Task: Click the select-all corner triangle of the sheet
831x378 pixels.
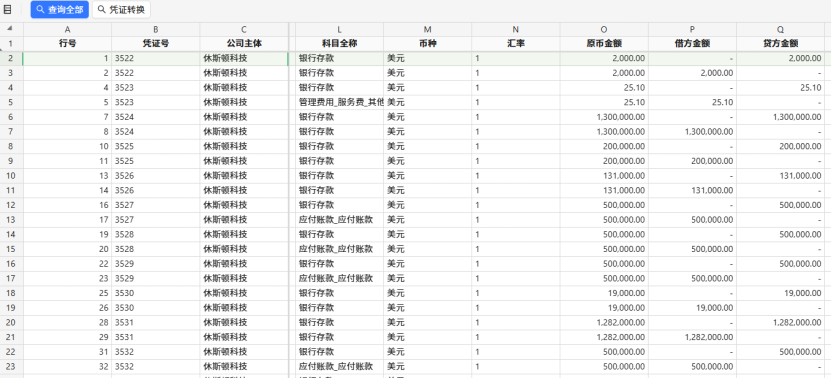Action: [10, 29]
